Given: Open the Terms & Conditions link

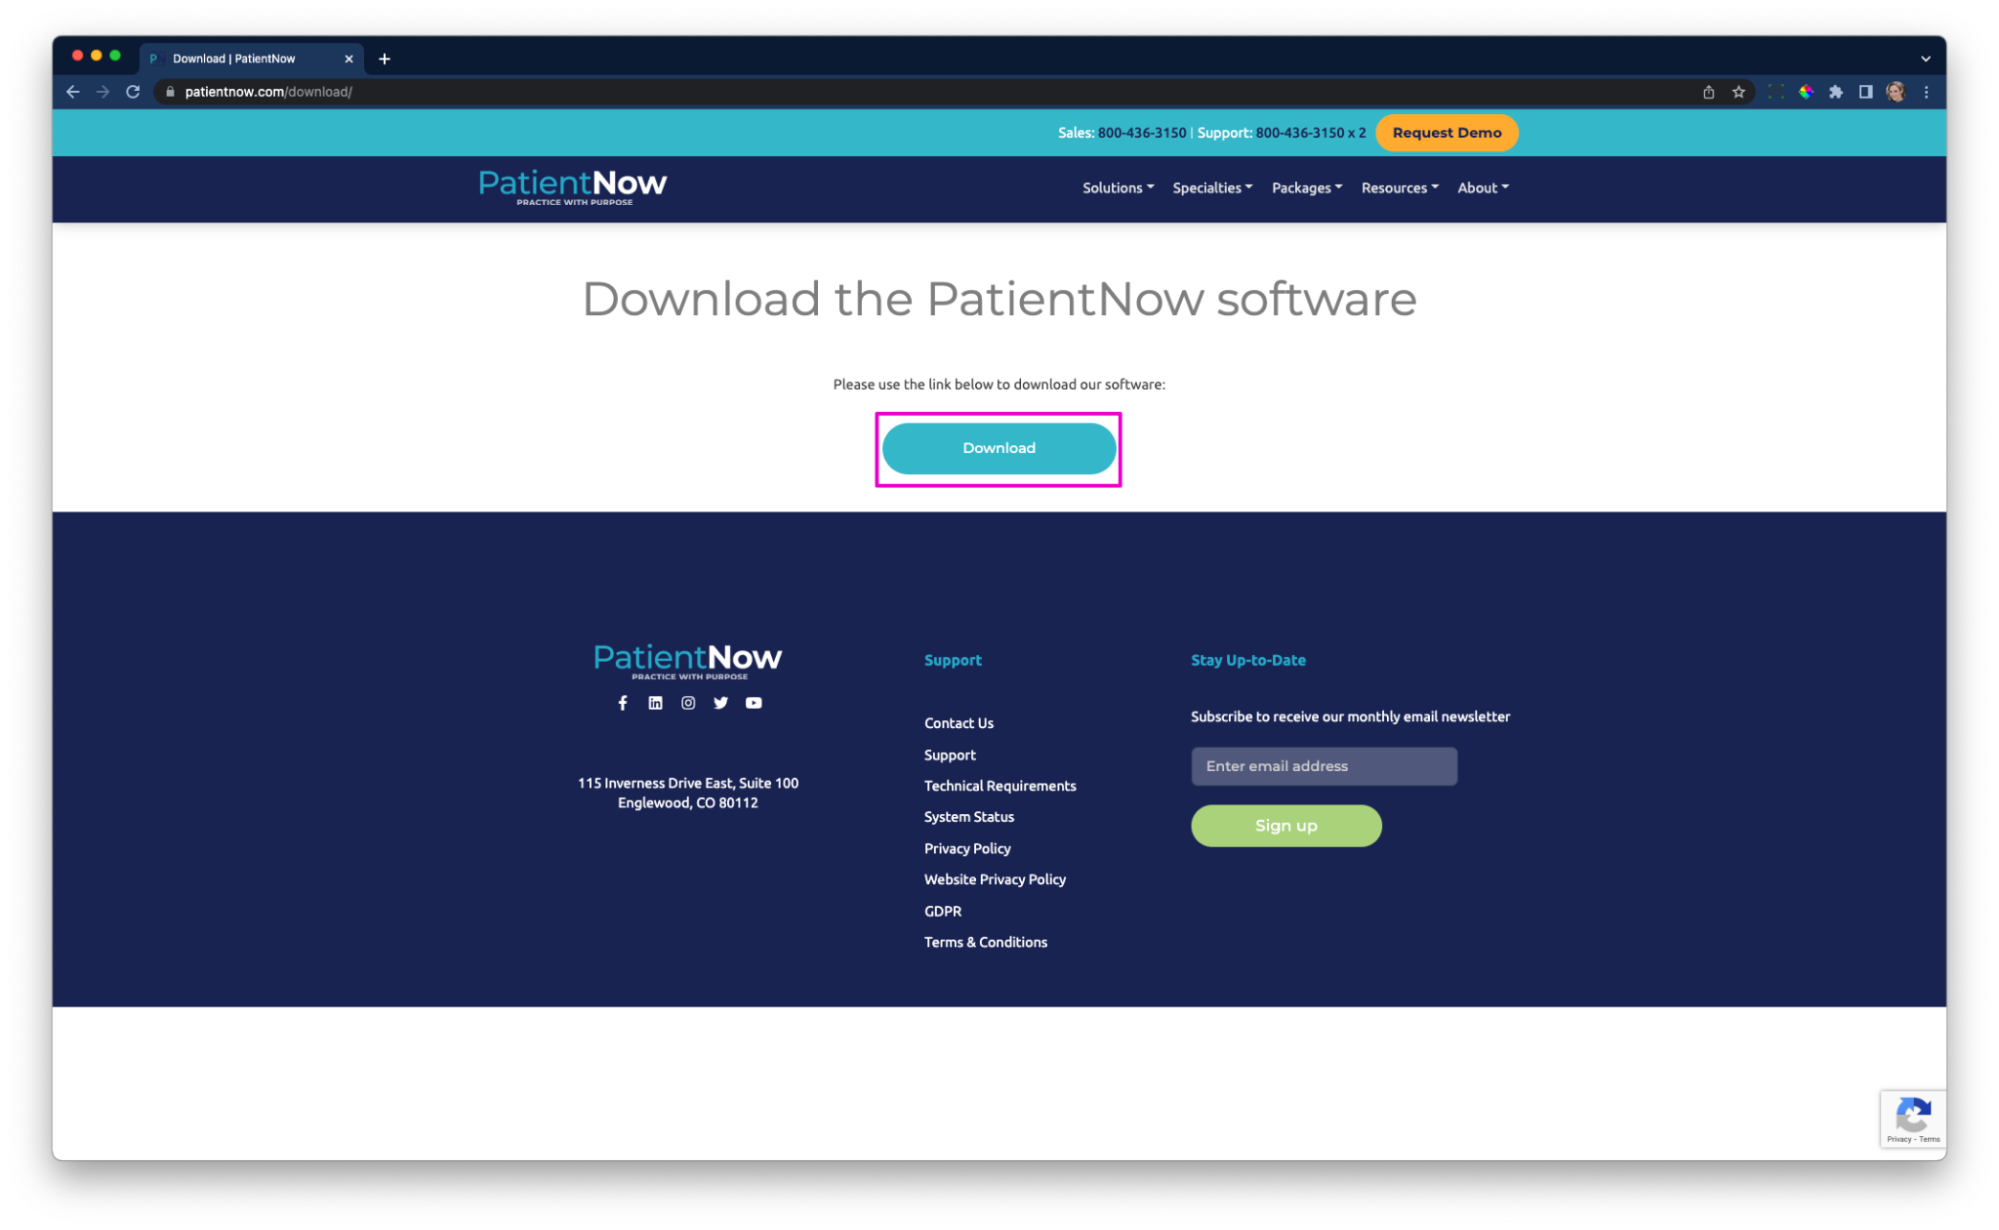Looking at the screenshot, I should (985, 941).
